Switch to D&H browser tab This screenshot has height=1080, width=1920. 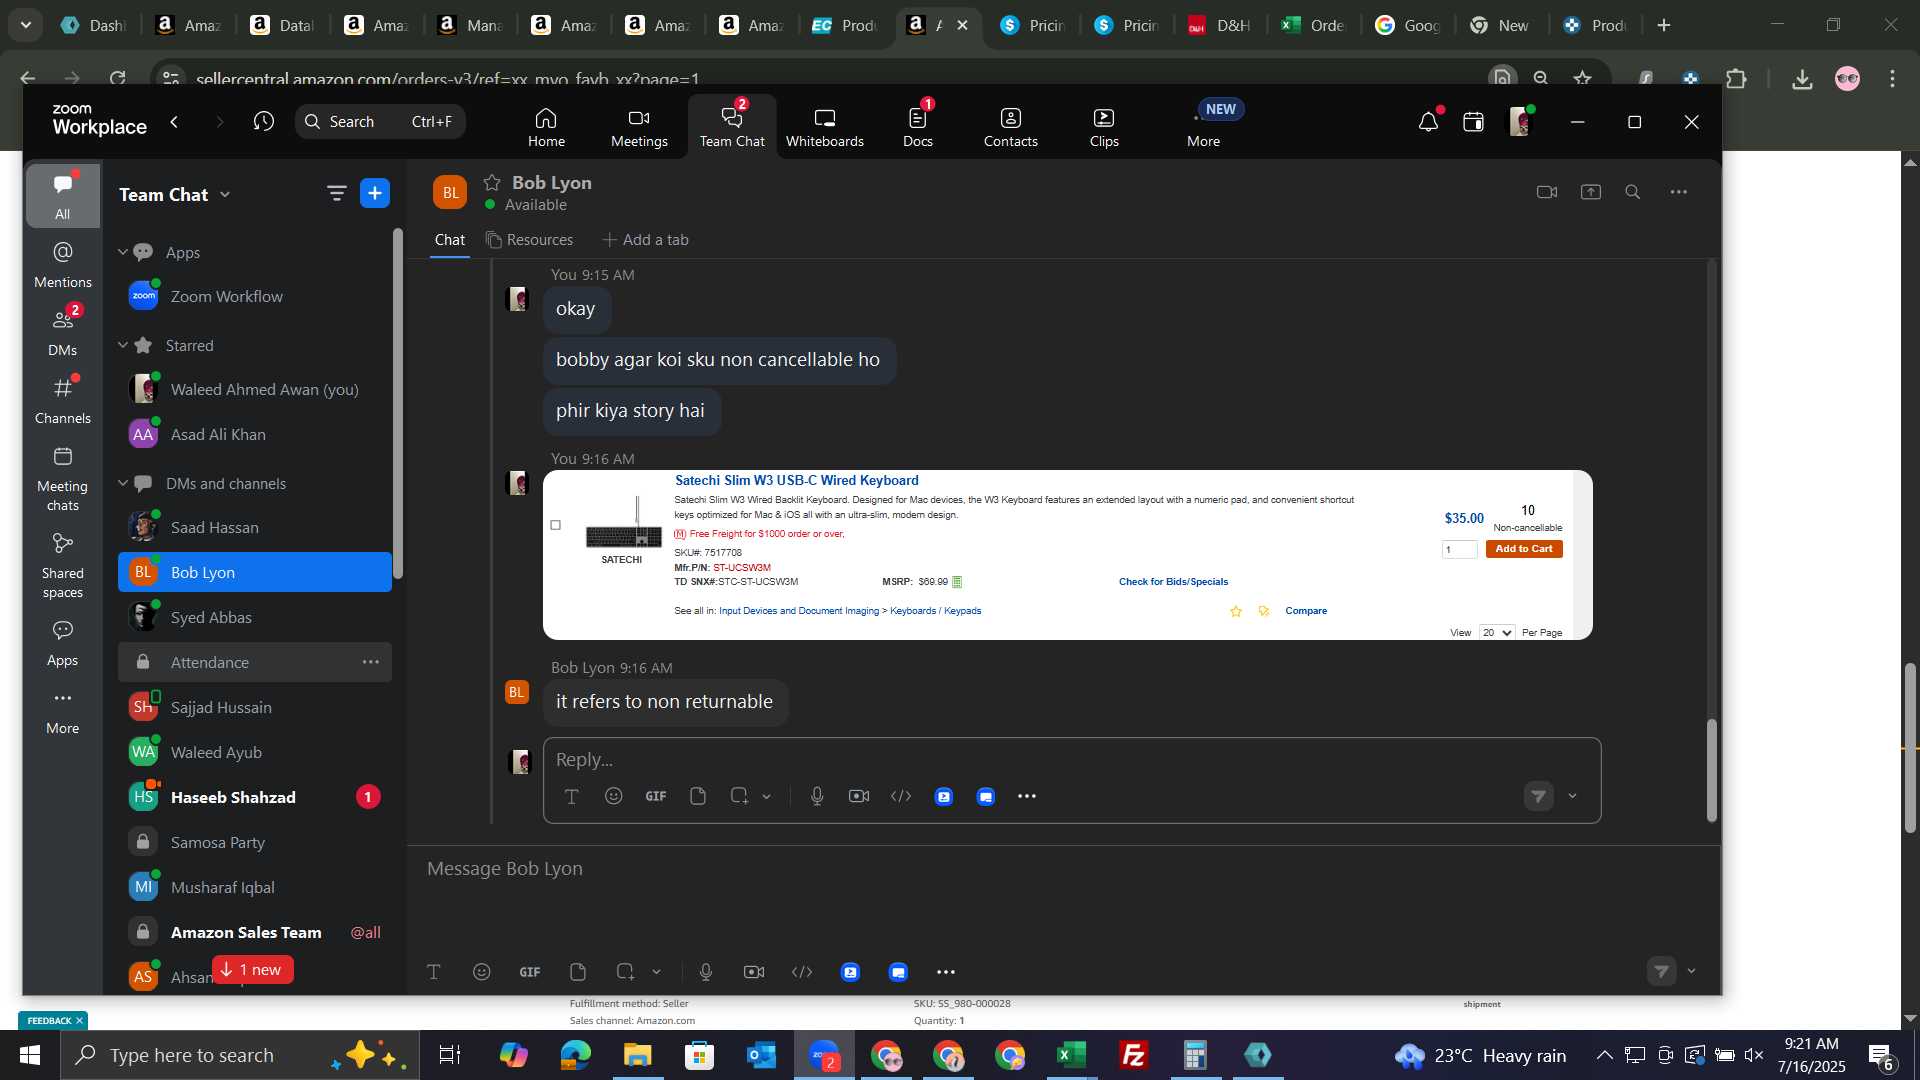click(1221, 25)
